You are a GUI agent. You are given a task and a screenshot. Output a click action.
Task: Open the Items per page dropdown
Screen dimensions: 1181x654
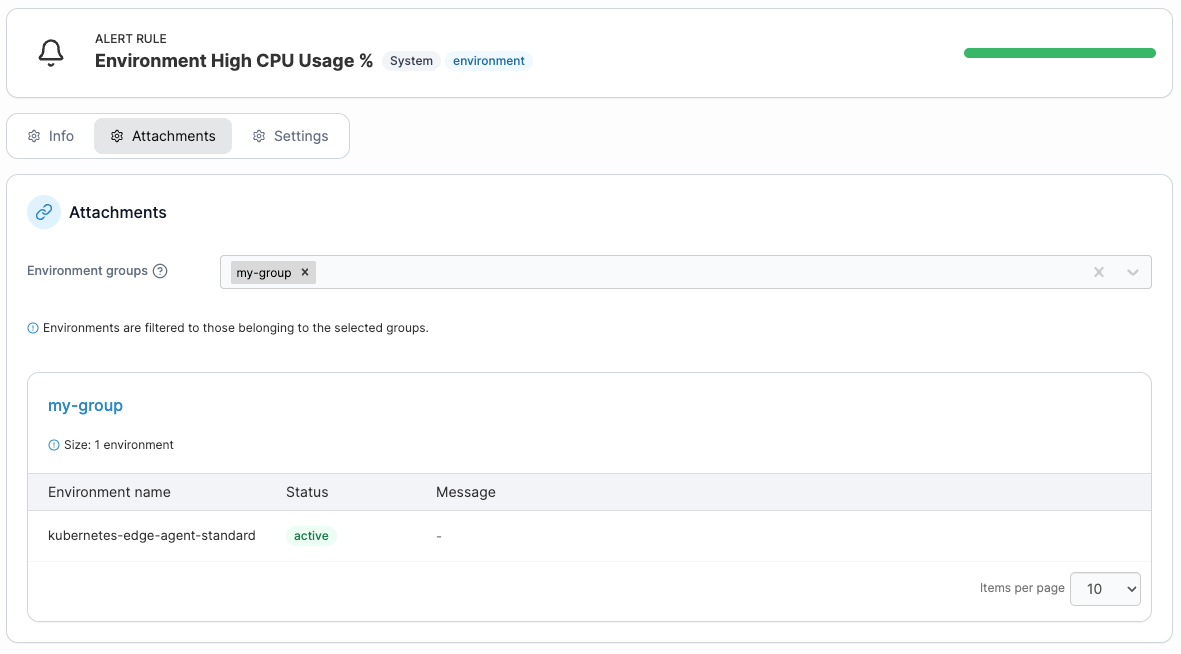click(1105, 589)
